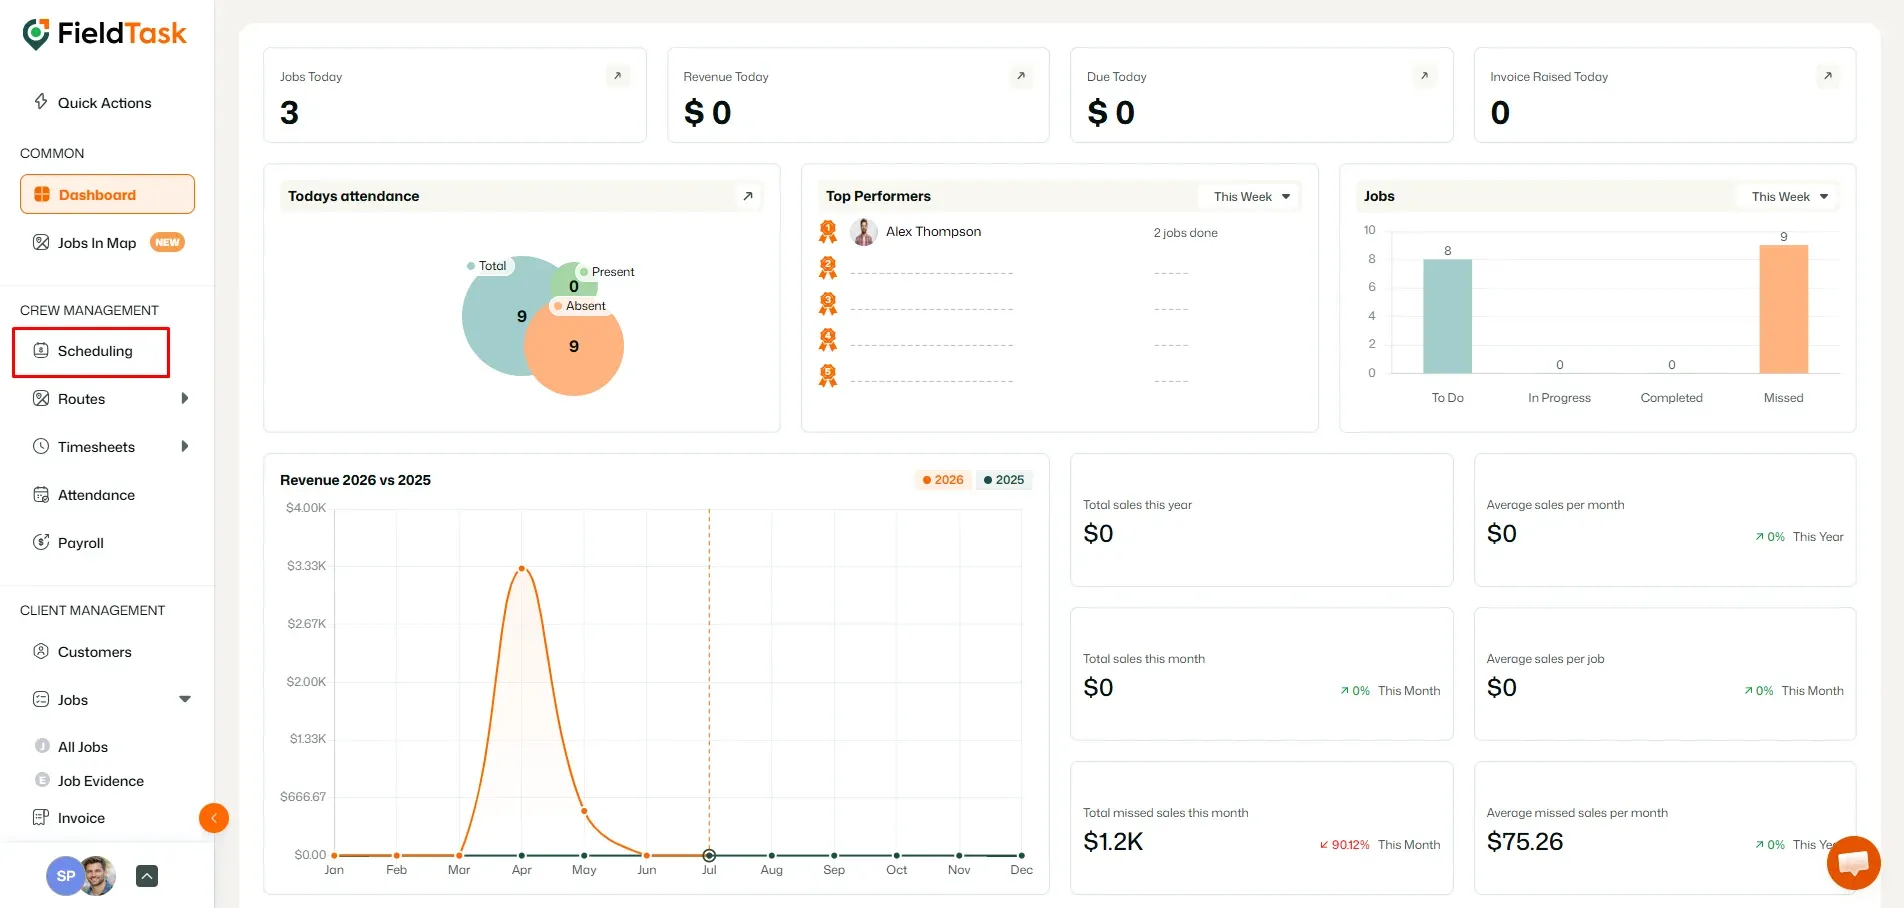Open the chat support bubble

point(1853,863)
